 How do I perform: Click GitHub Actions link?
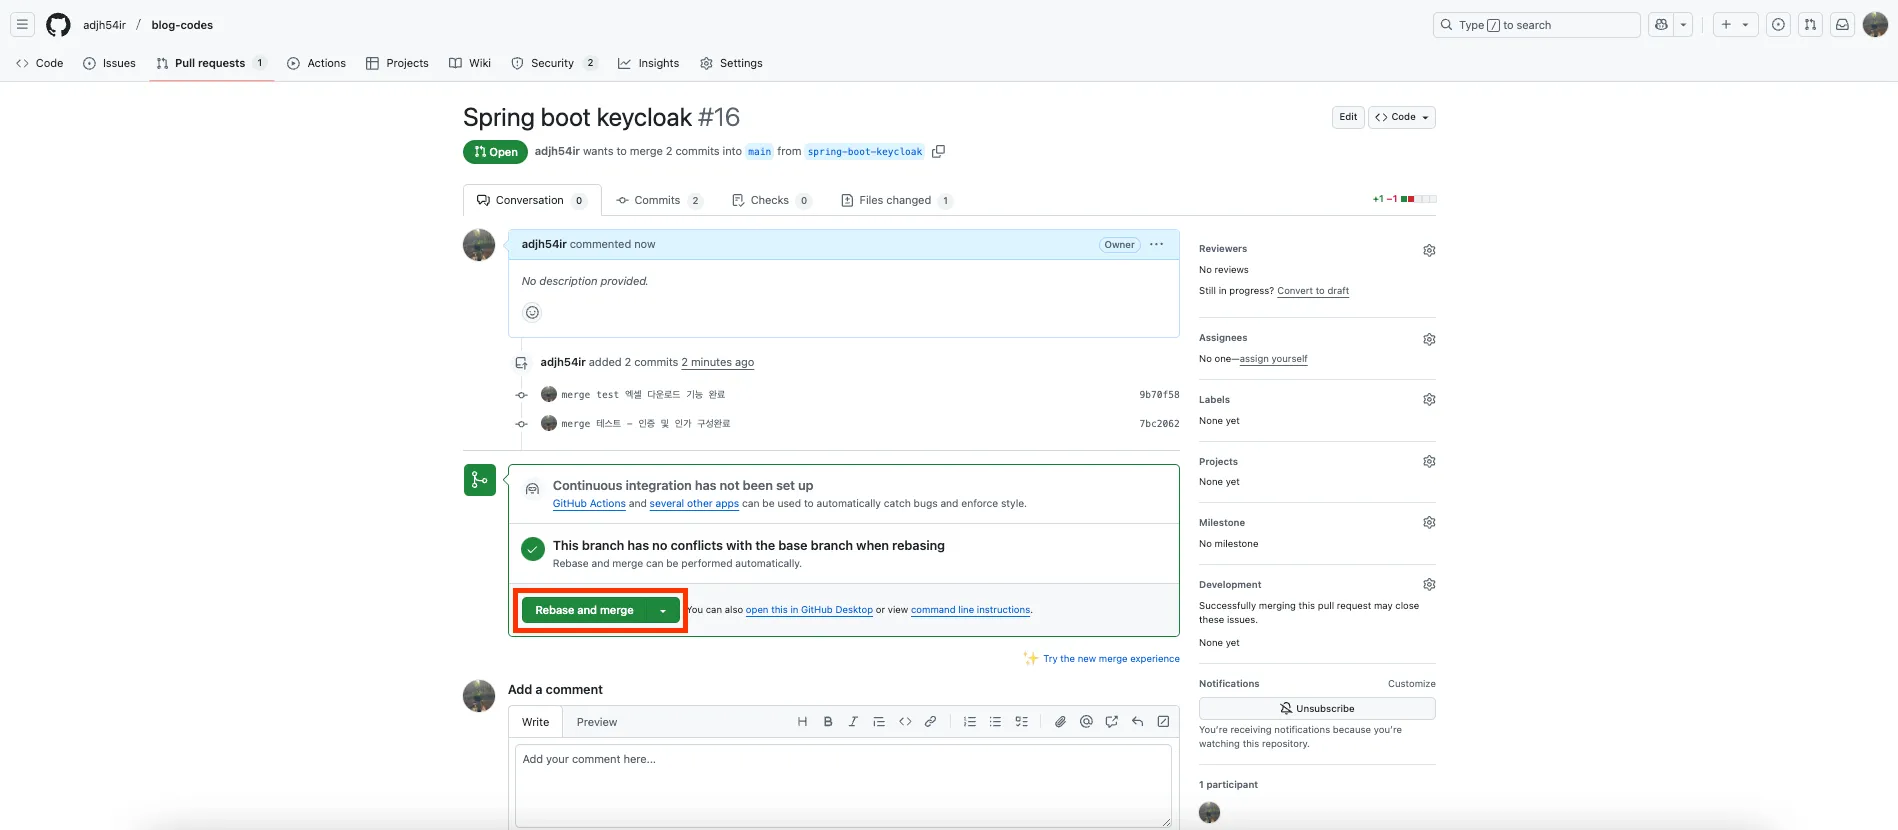pyautogui.click(x=589, y=504)
